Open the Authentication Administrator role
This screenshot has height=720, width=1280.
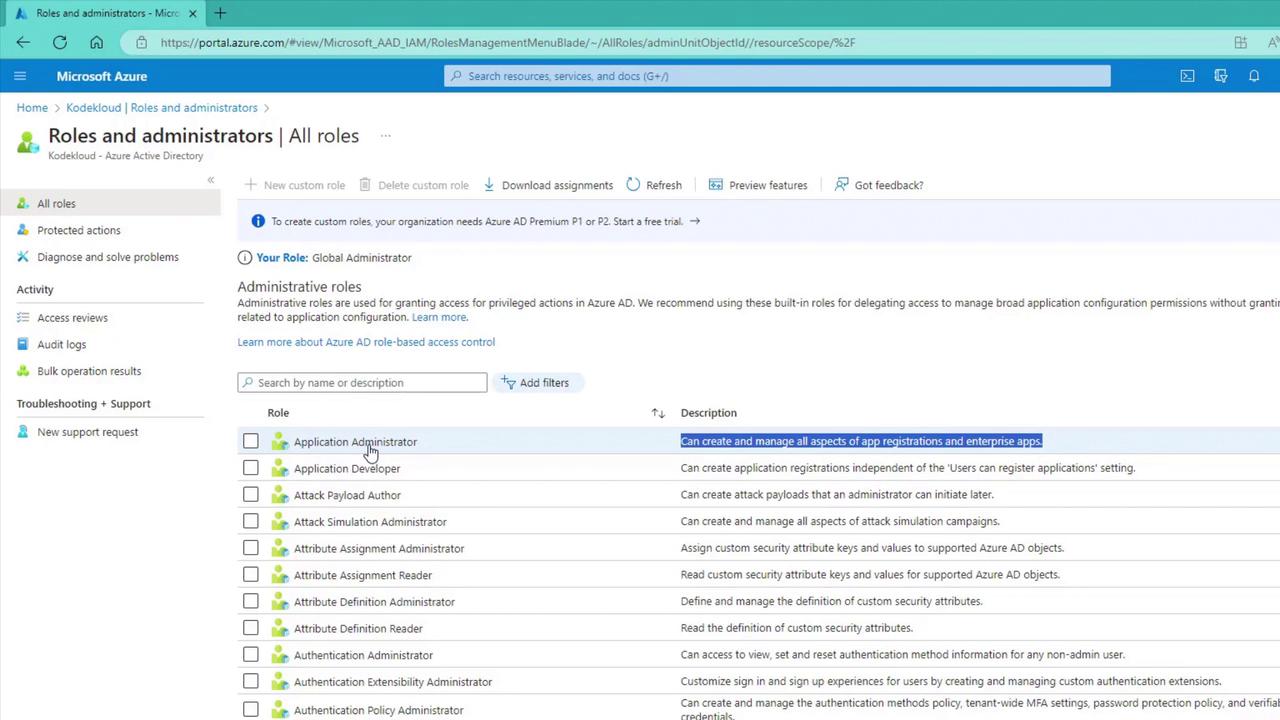(363, 655)
